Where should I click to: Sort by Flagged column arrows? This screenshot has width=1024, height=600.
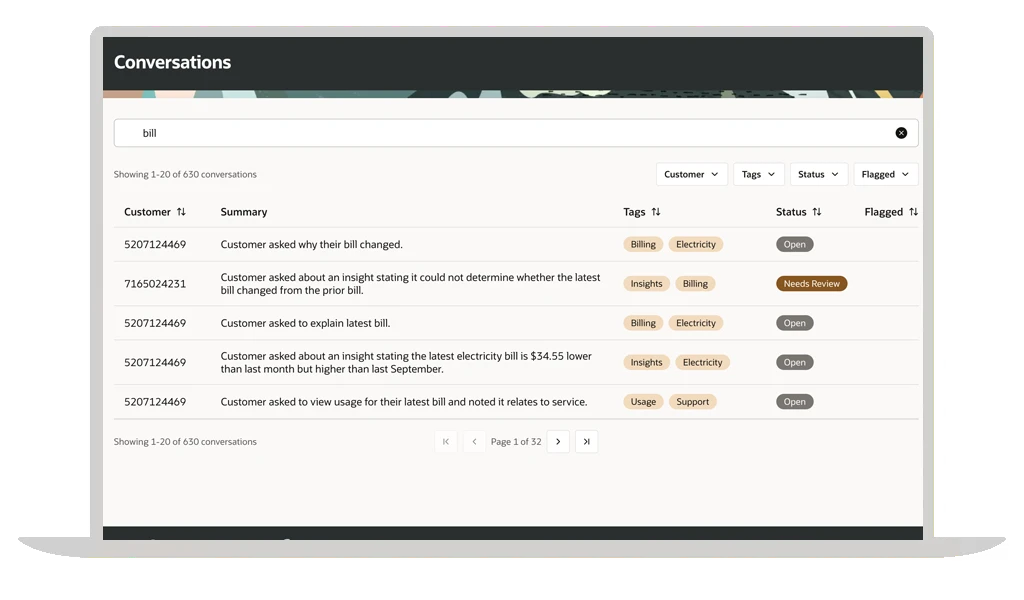(x=913, y=212)
